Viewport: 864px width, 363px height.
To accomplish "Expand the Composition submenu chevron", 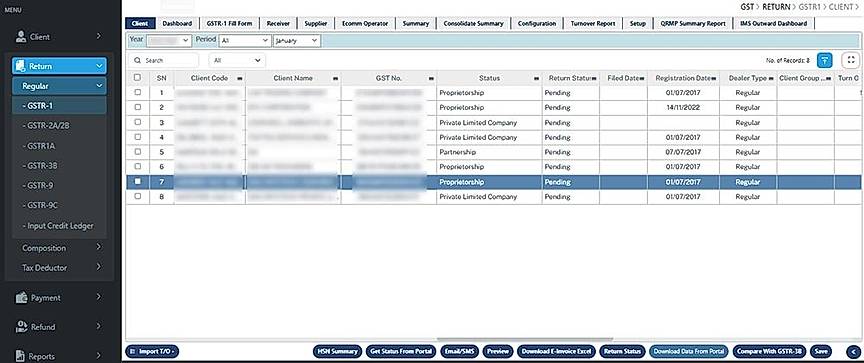I will 99,247.
